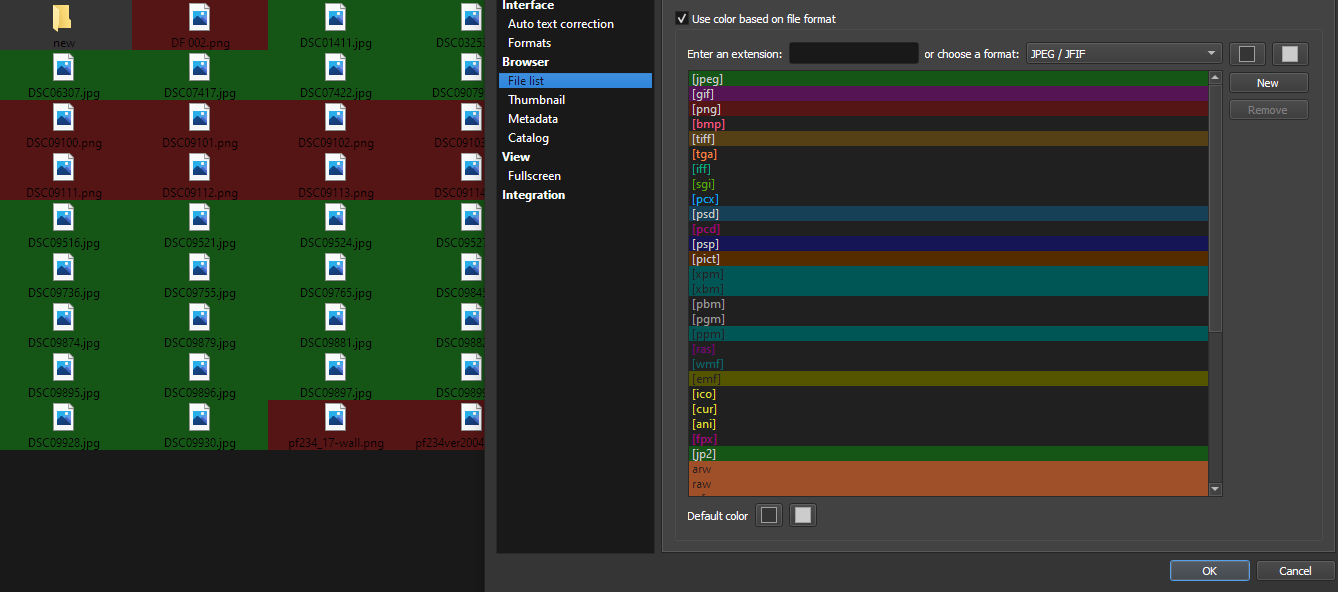The height and width of the screenshot is (592, 1338).
Task: Open the Thumbnail settings page
Action: pyautogui.click(x=536, y=100)
